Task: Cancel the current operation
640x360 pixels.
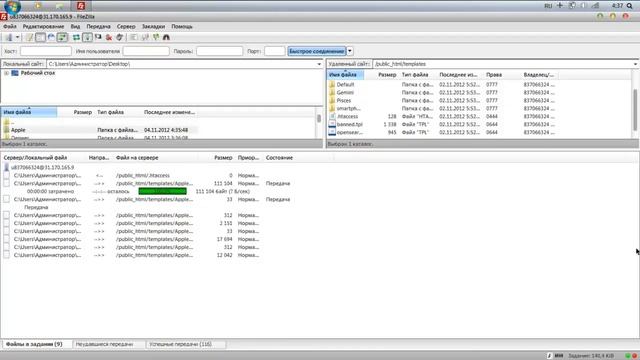Action: [x=98, y=37]
